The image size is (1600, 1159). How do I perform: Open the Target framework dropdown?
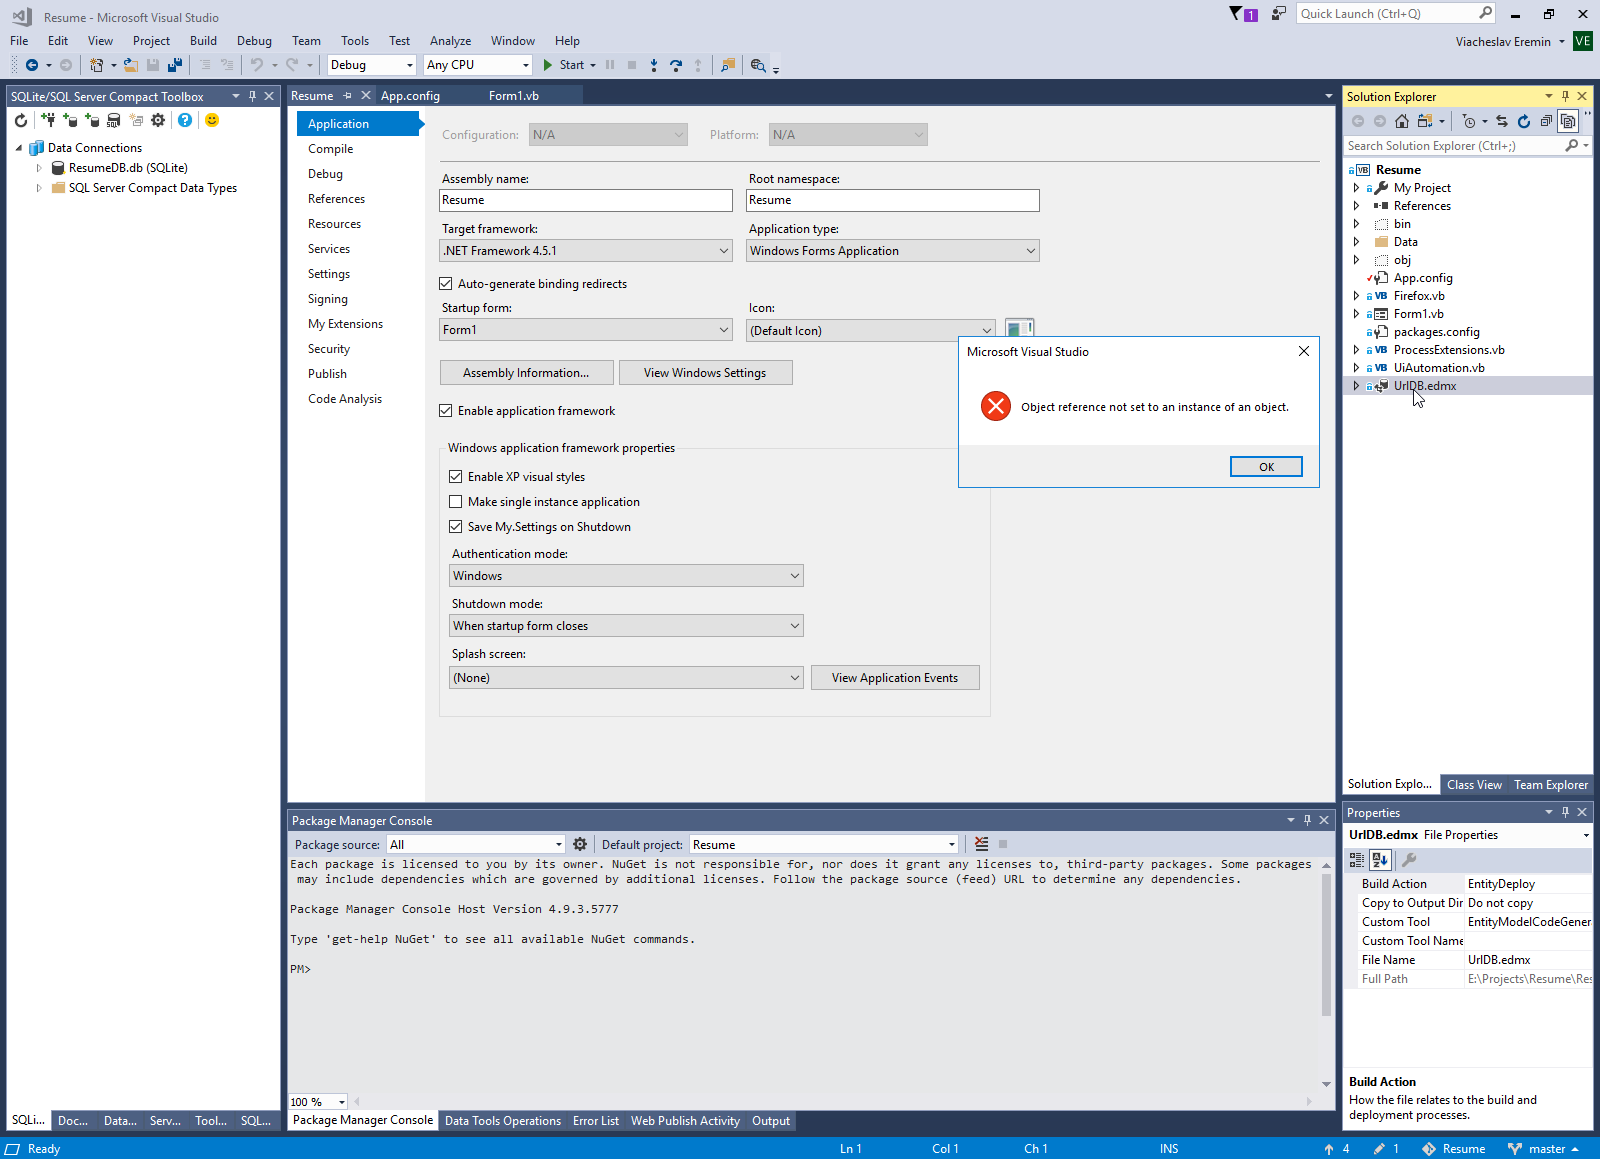(x=587, y=251)
